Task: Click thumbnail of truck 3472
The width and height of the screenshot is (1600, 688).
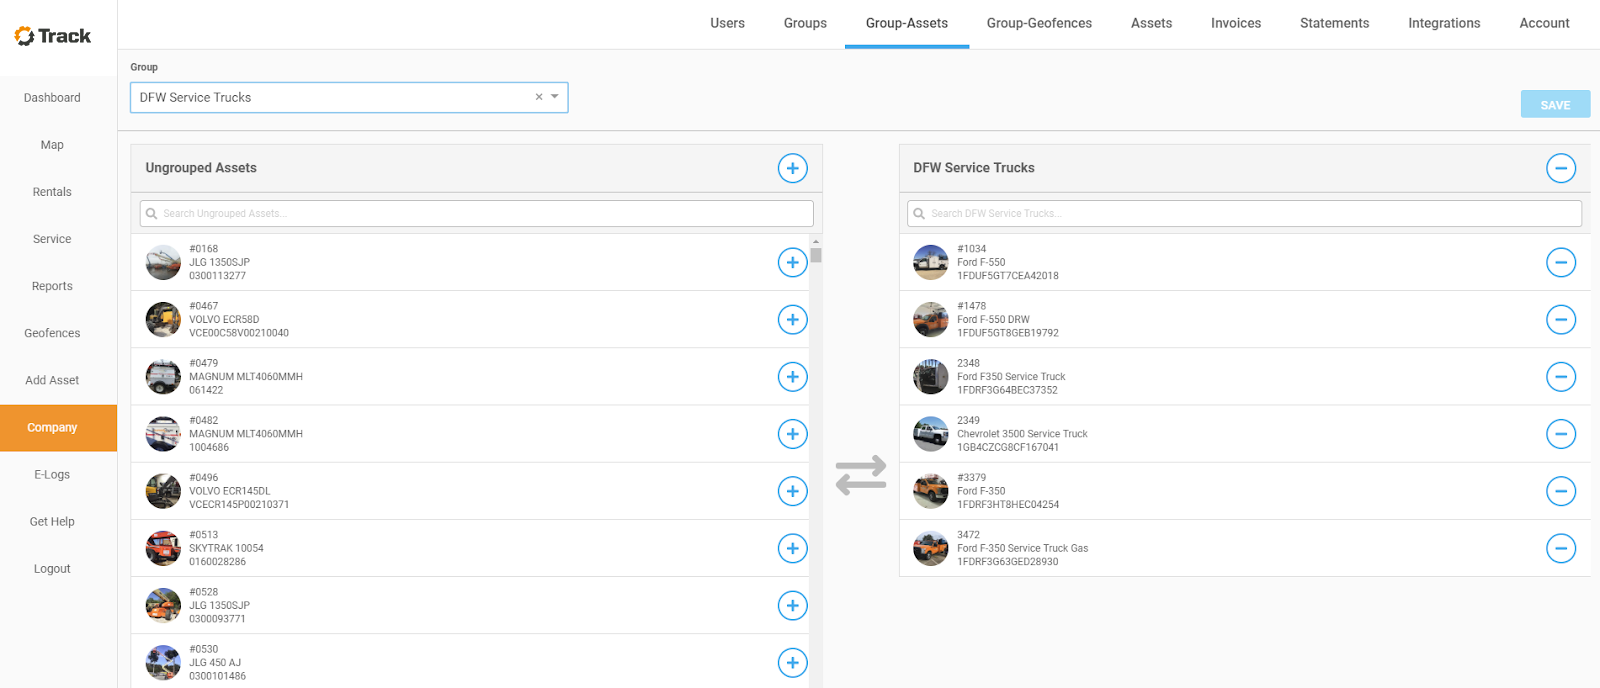Action: [931, 548]
